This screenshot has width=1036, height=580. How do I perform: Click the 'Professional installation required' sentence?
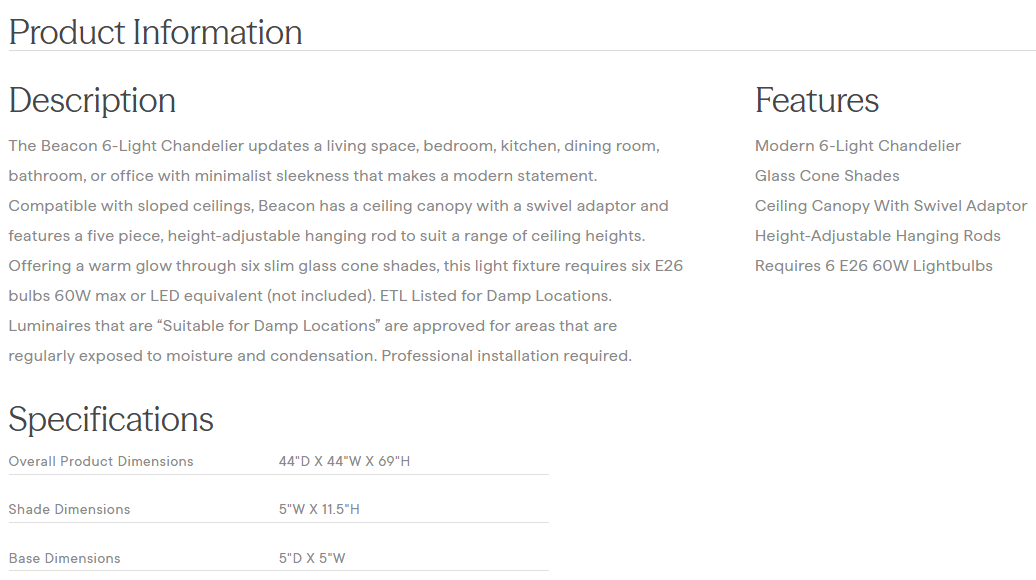coord(505,356)
